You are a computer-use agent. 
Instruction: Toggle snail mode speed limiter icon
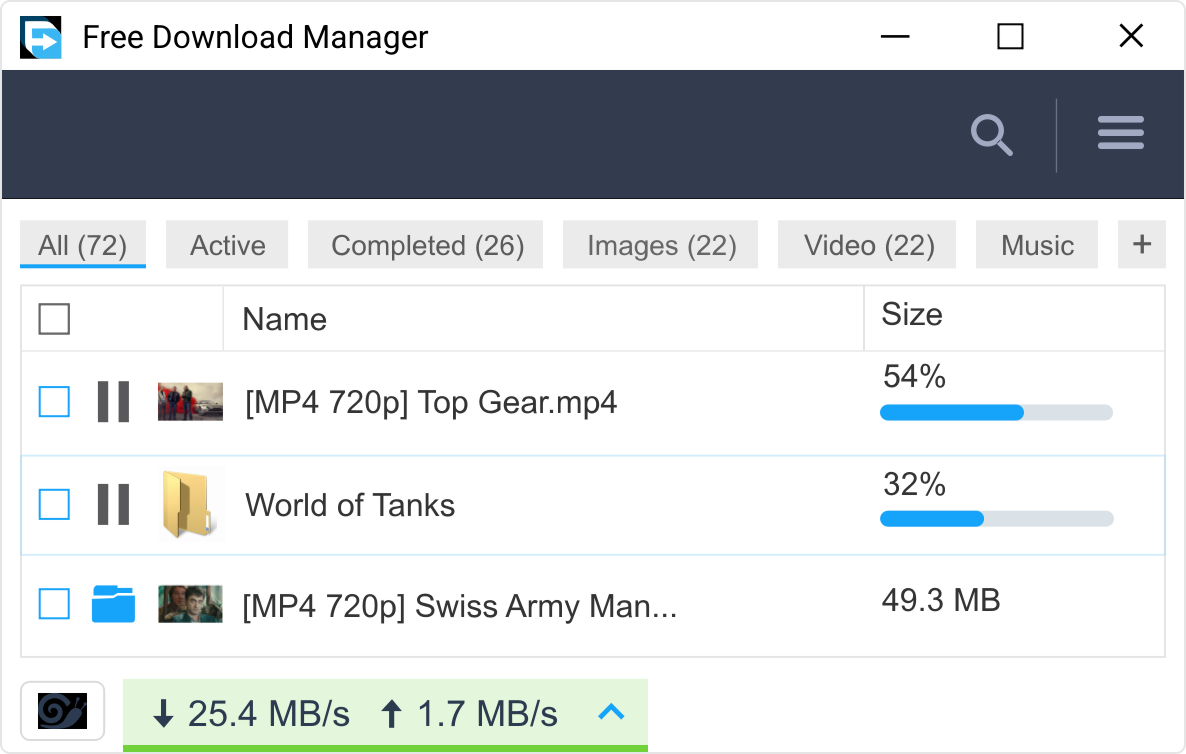(x=62, y=711)
